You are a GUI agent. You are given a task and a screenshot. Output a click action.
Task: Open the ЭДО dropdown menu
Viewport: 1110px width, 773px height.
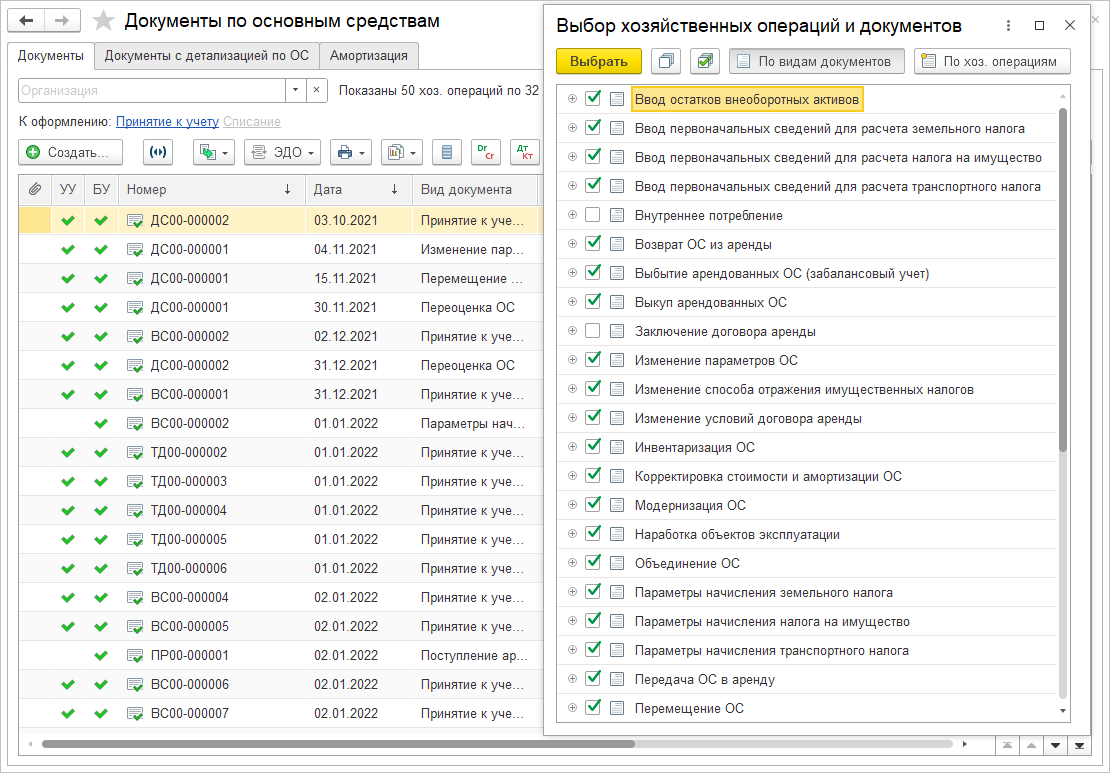tap(283, 152)
